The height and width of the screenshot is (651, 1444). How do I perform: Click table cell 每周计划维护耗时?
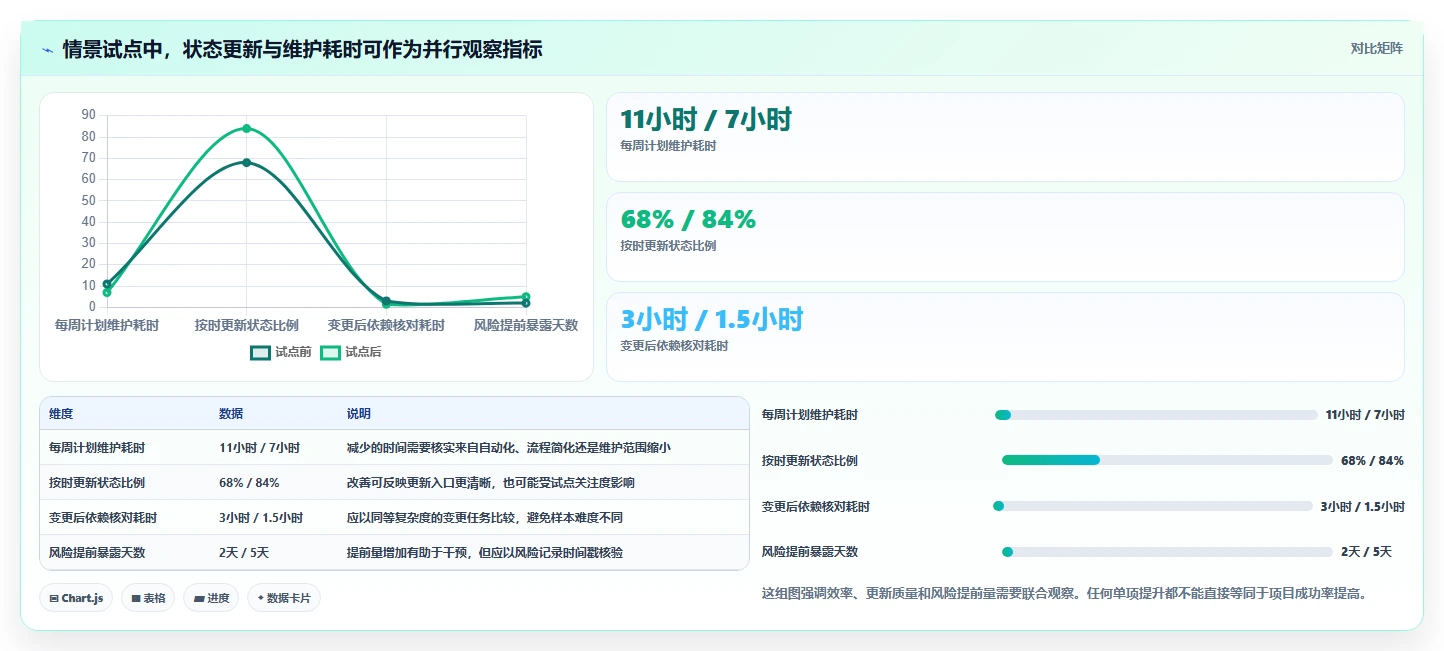point(97,448)
